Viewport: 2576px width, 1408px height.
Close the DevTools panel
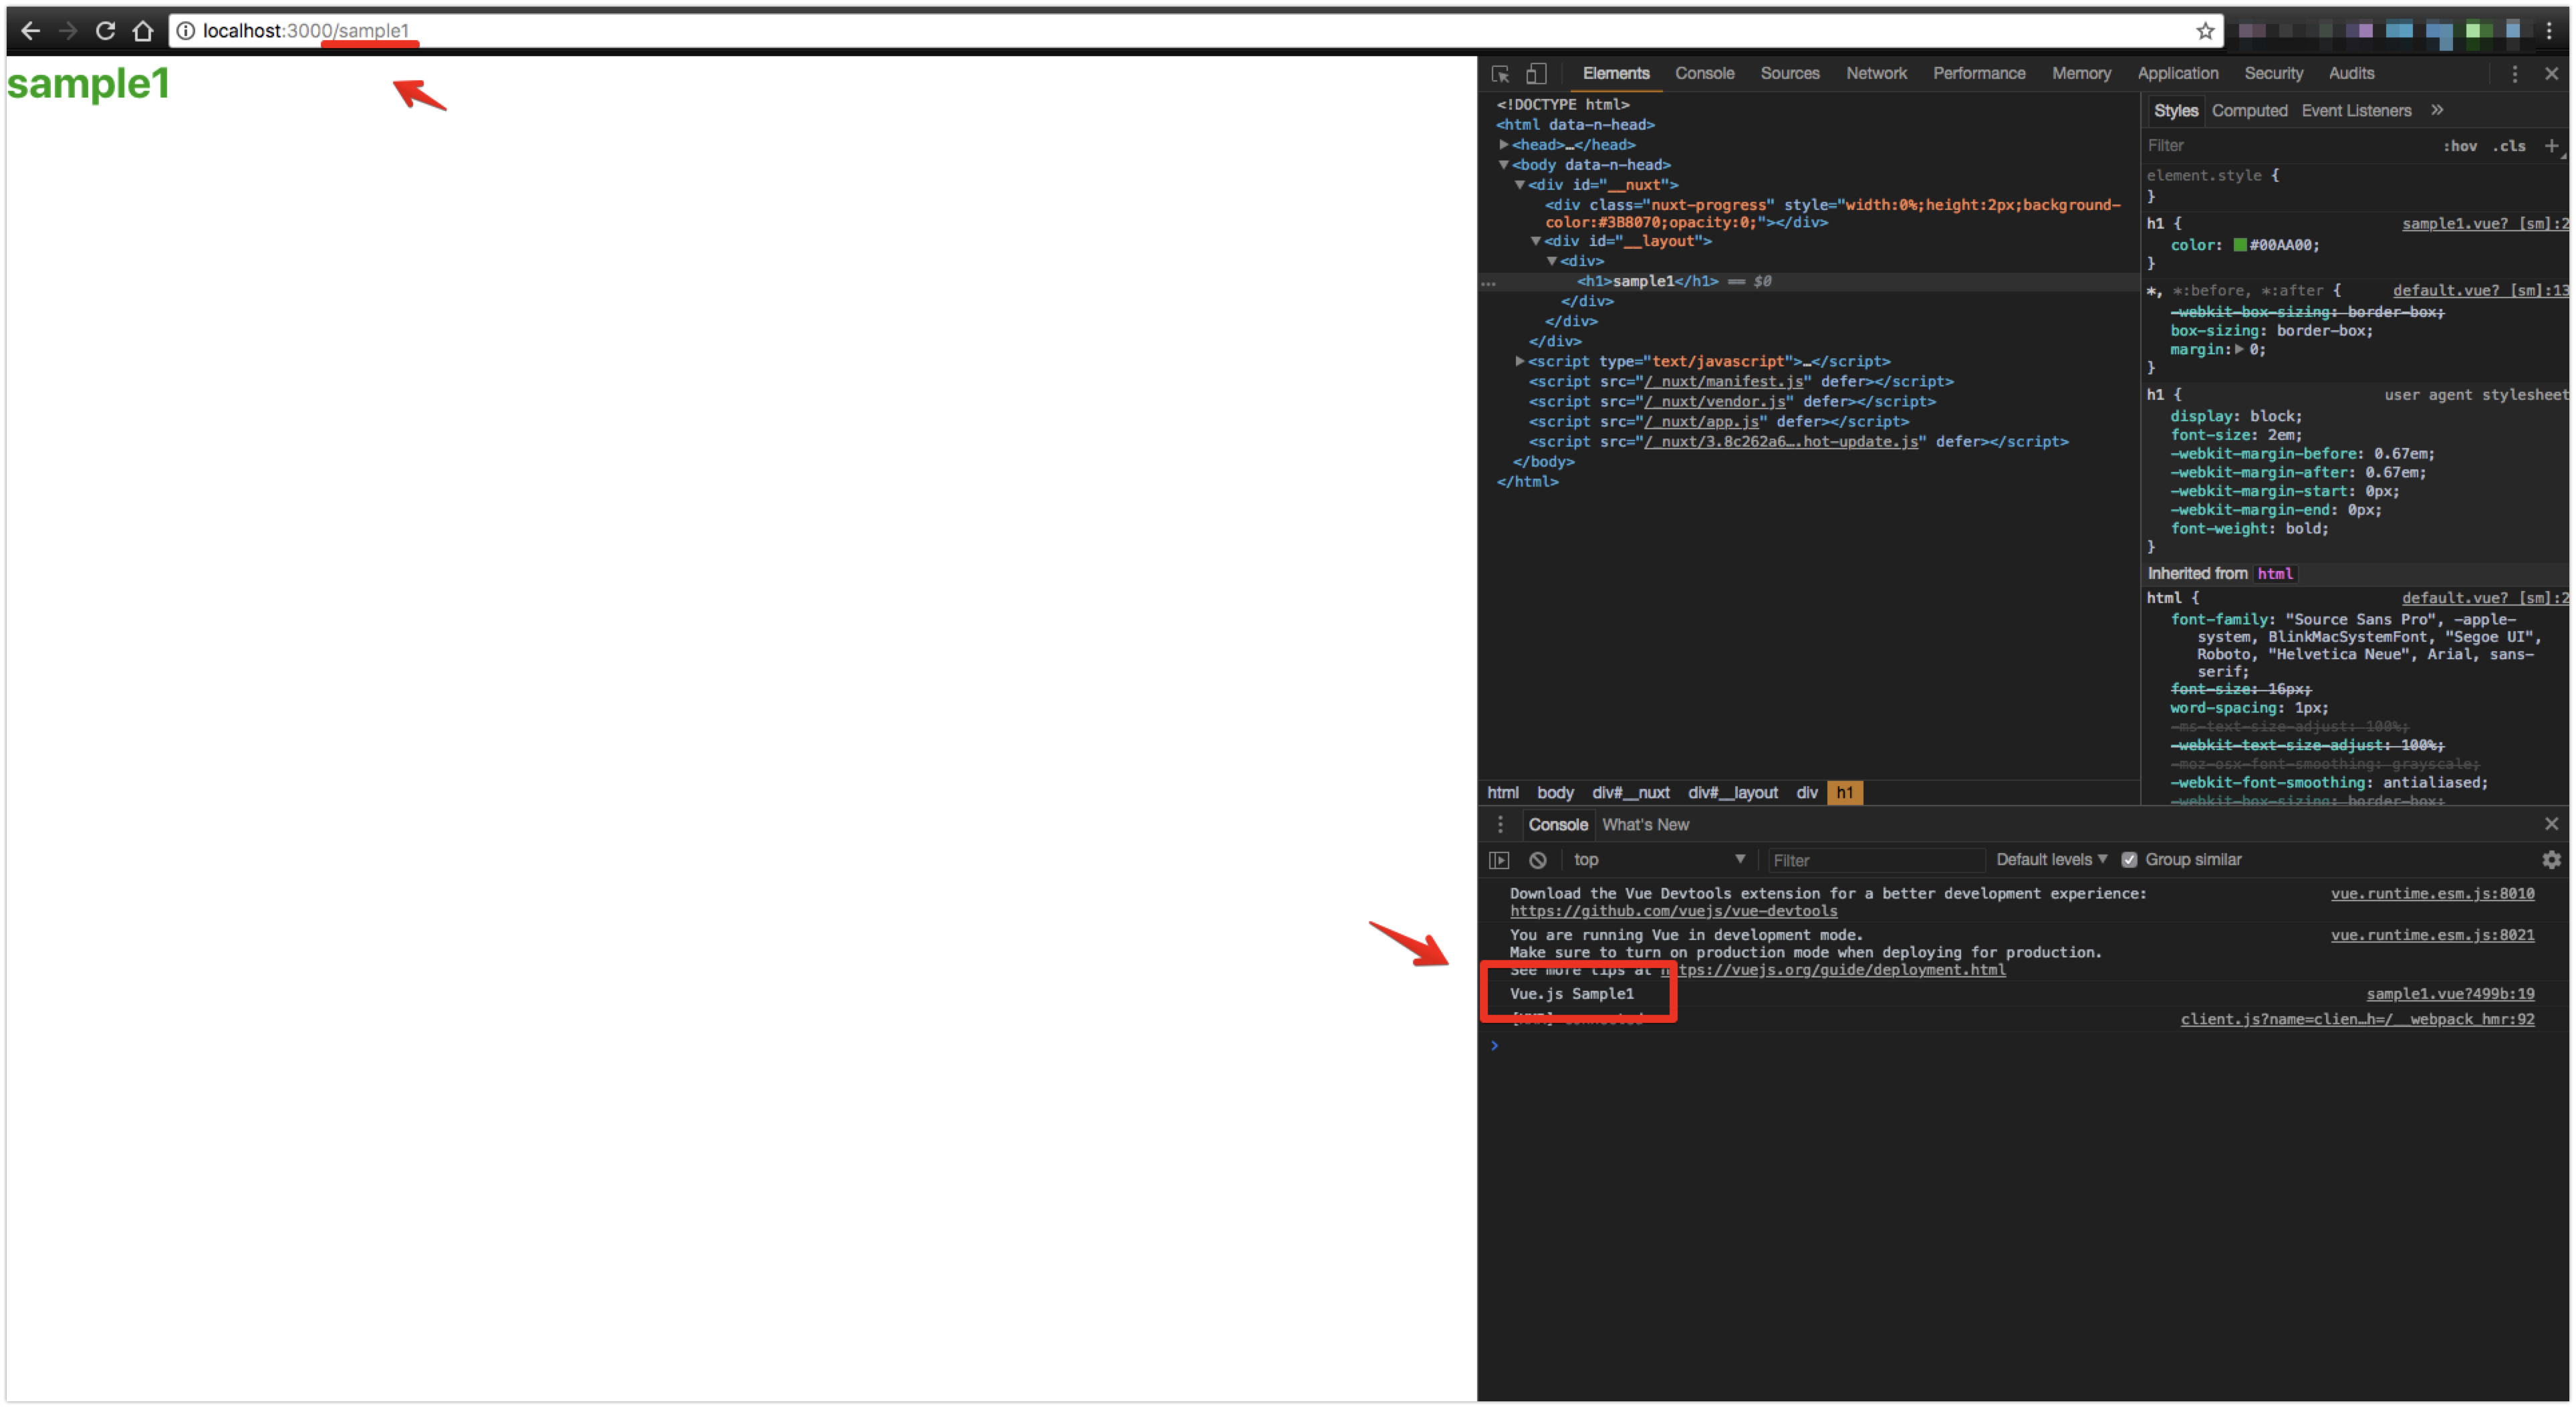click(x=2551, y=74)
